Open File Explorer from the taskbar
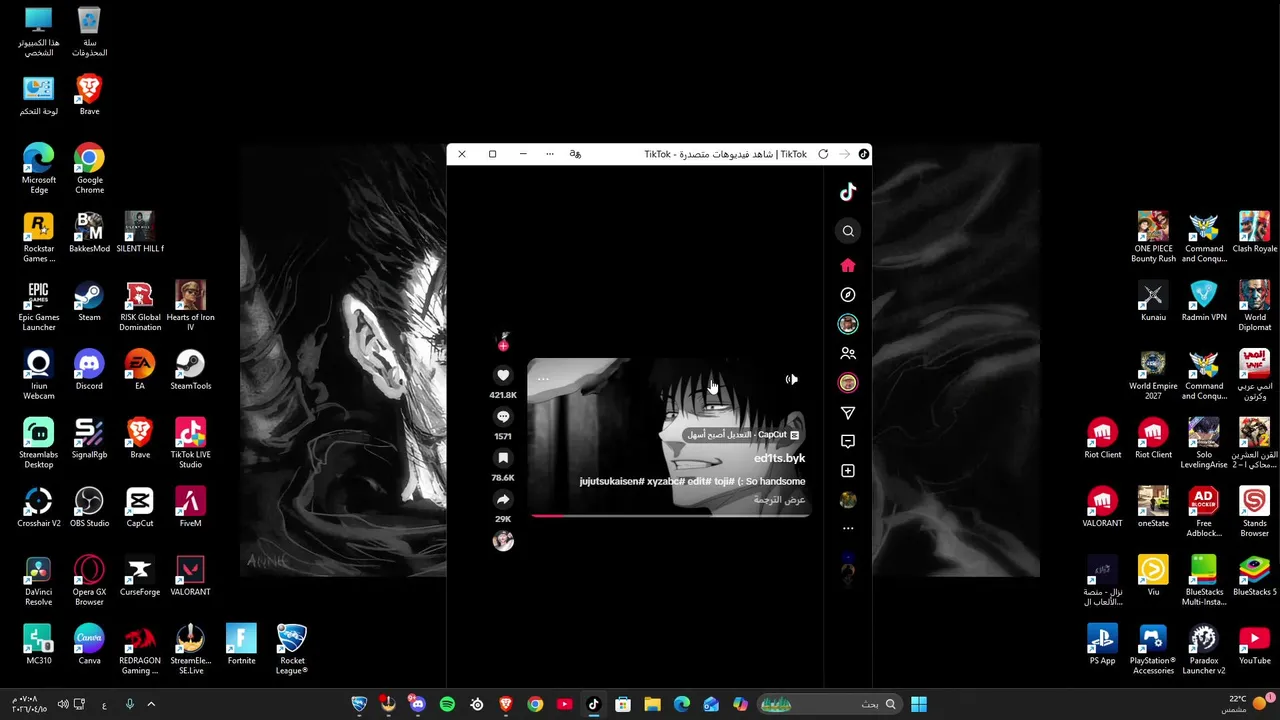 click(652, 704)
